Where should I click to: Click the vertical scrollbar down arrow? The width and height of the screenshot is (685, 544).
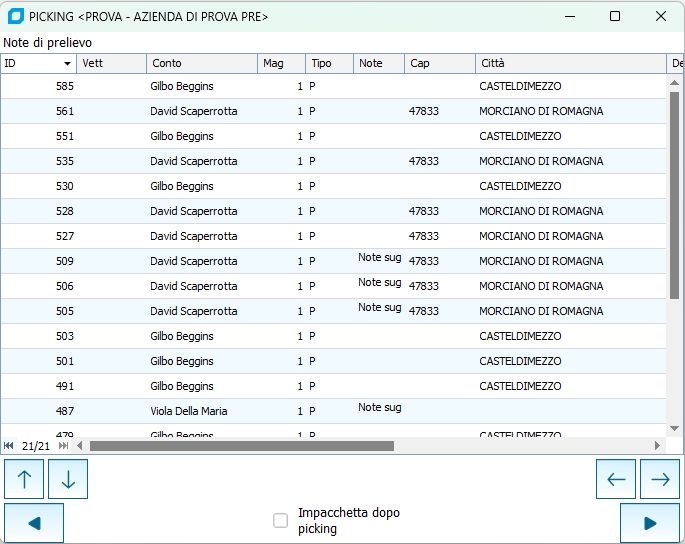[674, 427]
